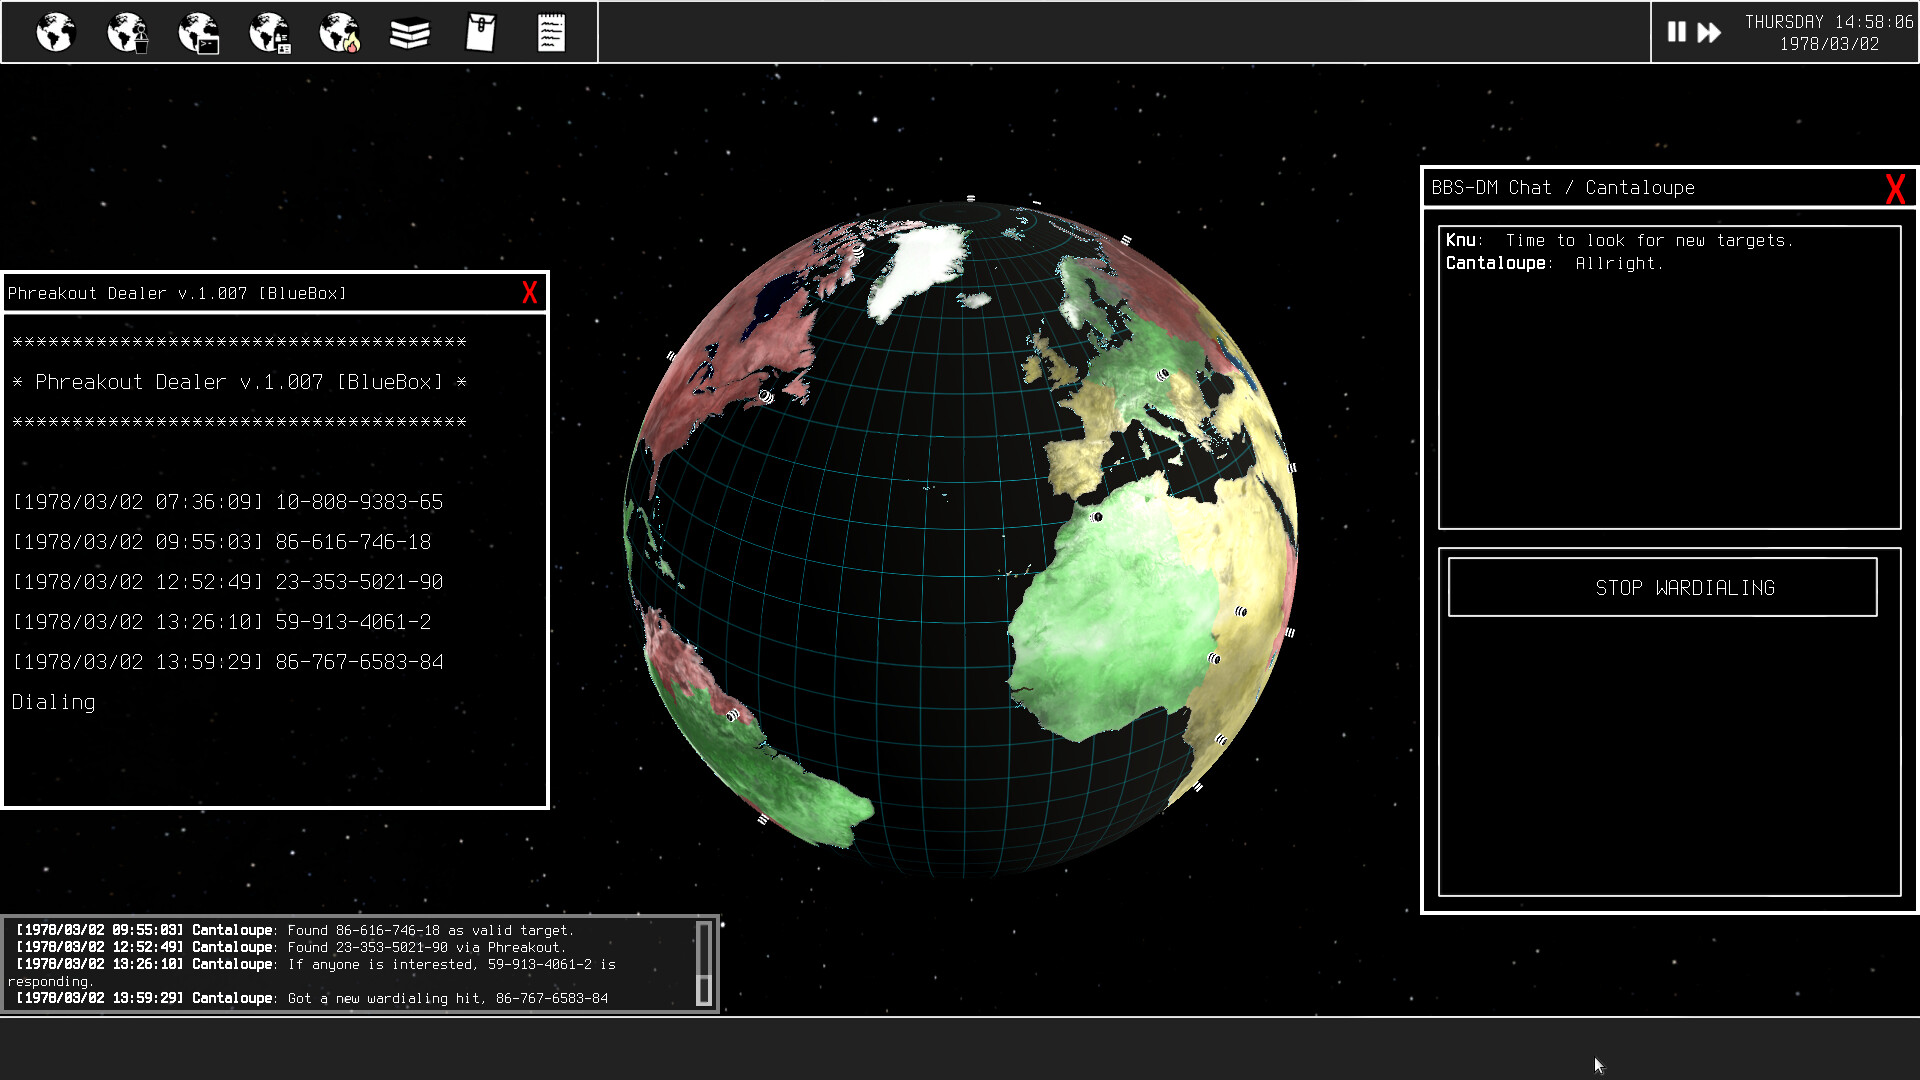Open the plain globe view
This screenshot has width=1920, height=1080.
pos(55,32)
